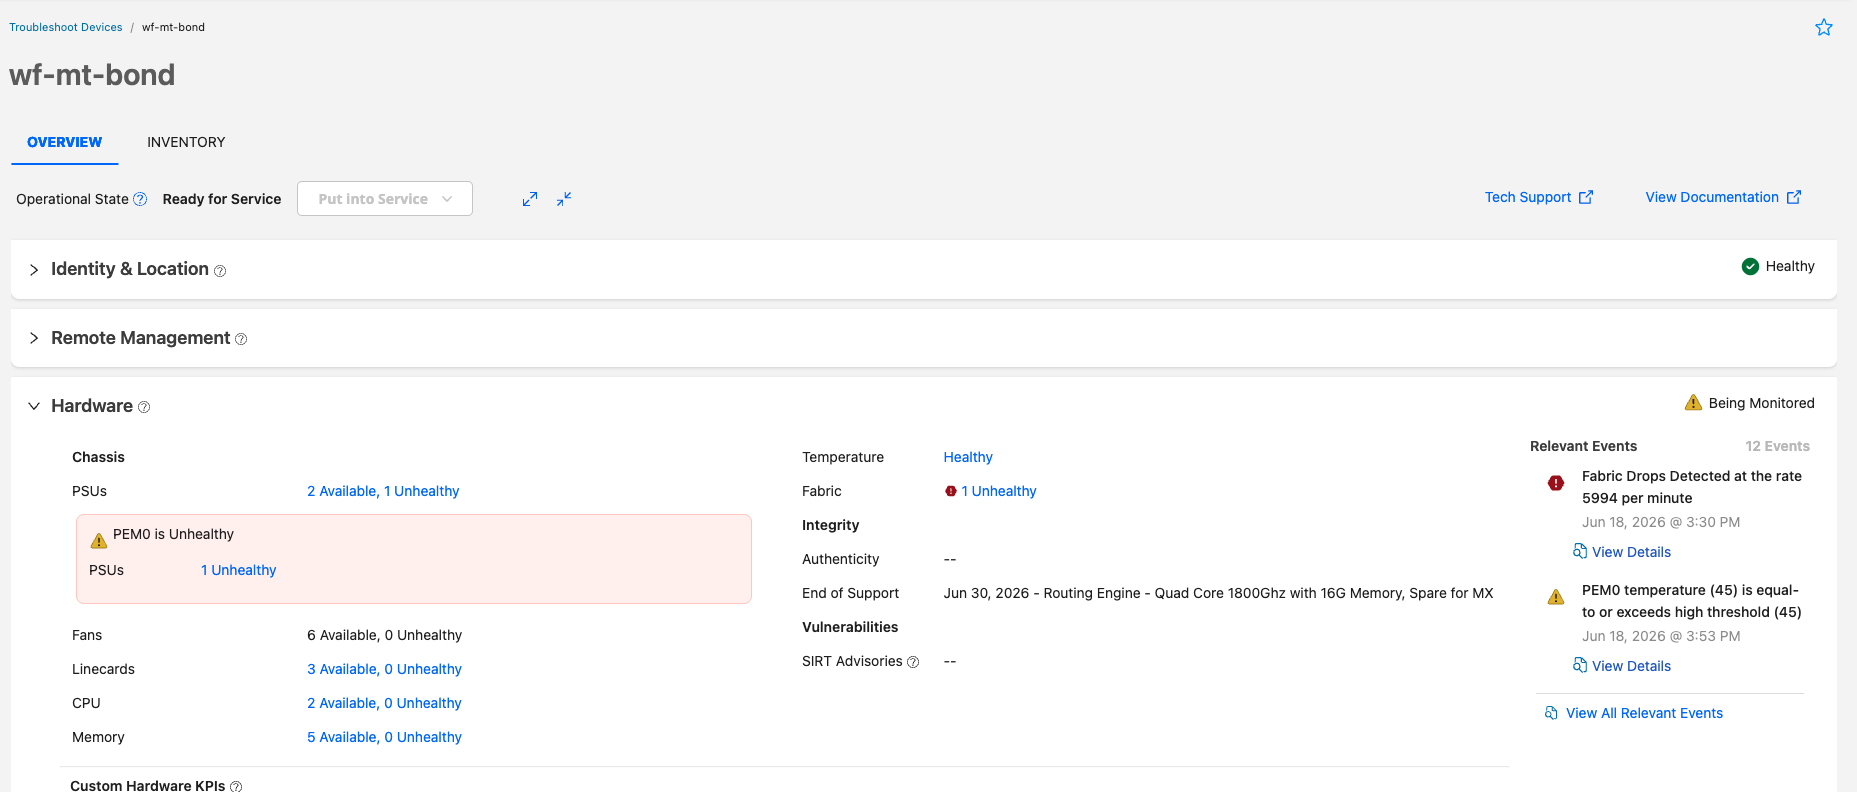Click the external link icon after Tech Support
The width and height of the screenshot is (1857, 792).
tap(1586, 197)
